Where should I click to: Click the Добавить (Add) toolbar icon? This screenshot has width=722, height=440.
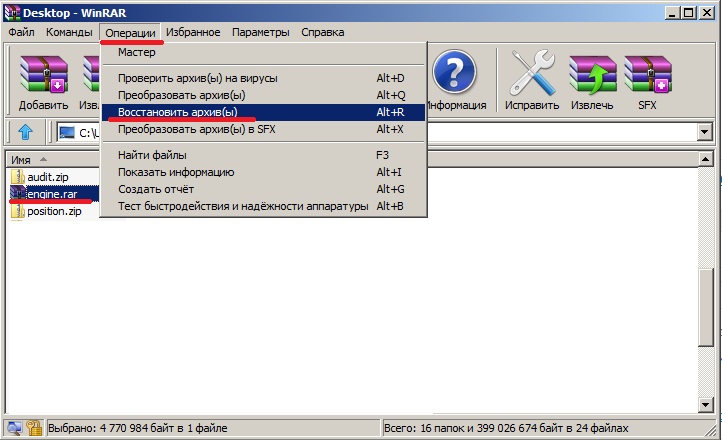(43, 81)
